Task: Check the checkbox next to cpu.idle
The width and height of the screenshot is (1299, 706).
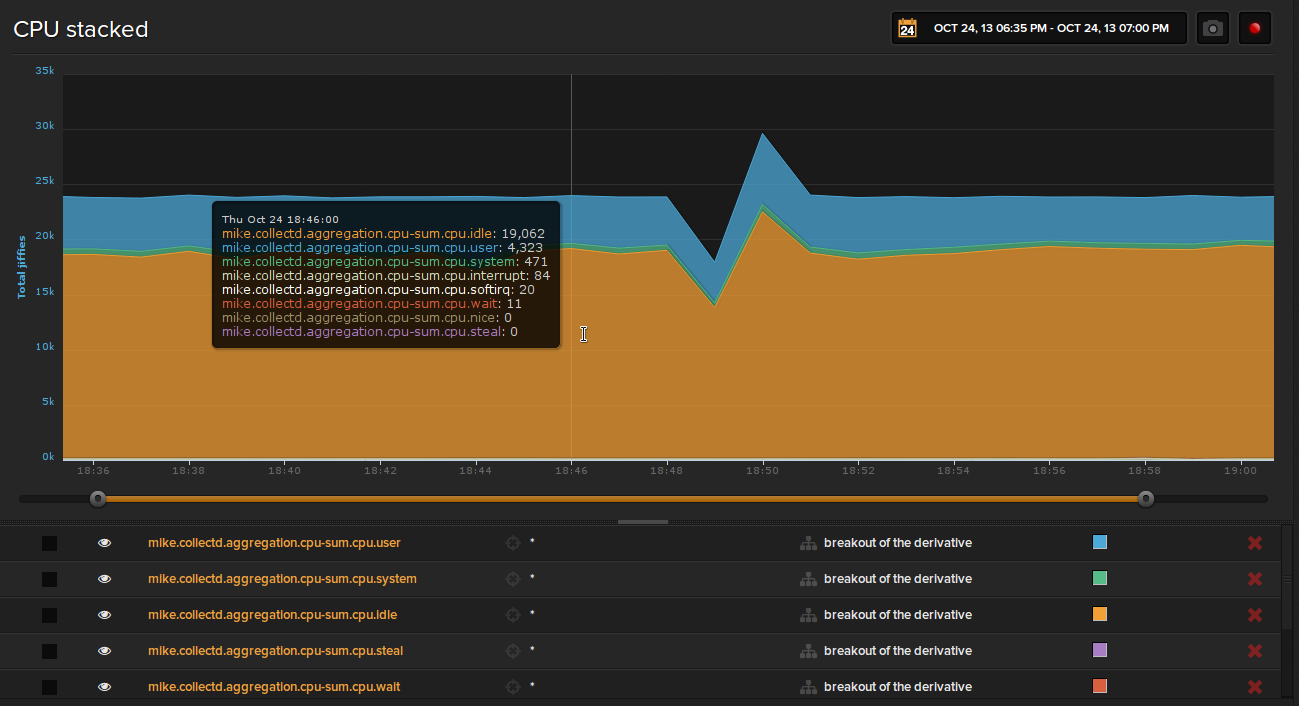Action: (49, 614)
